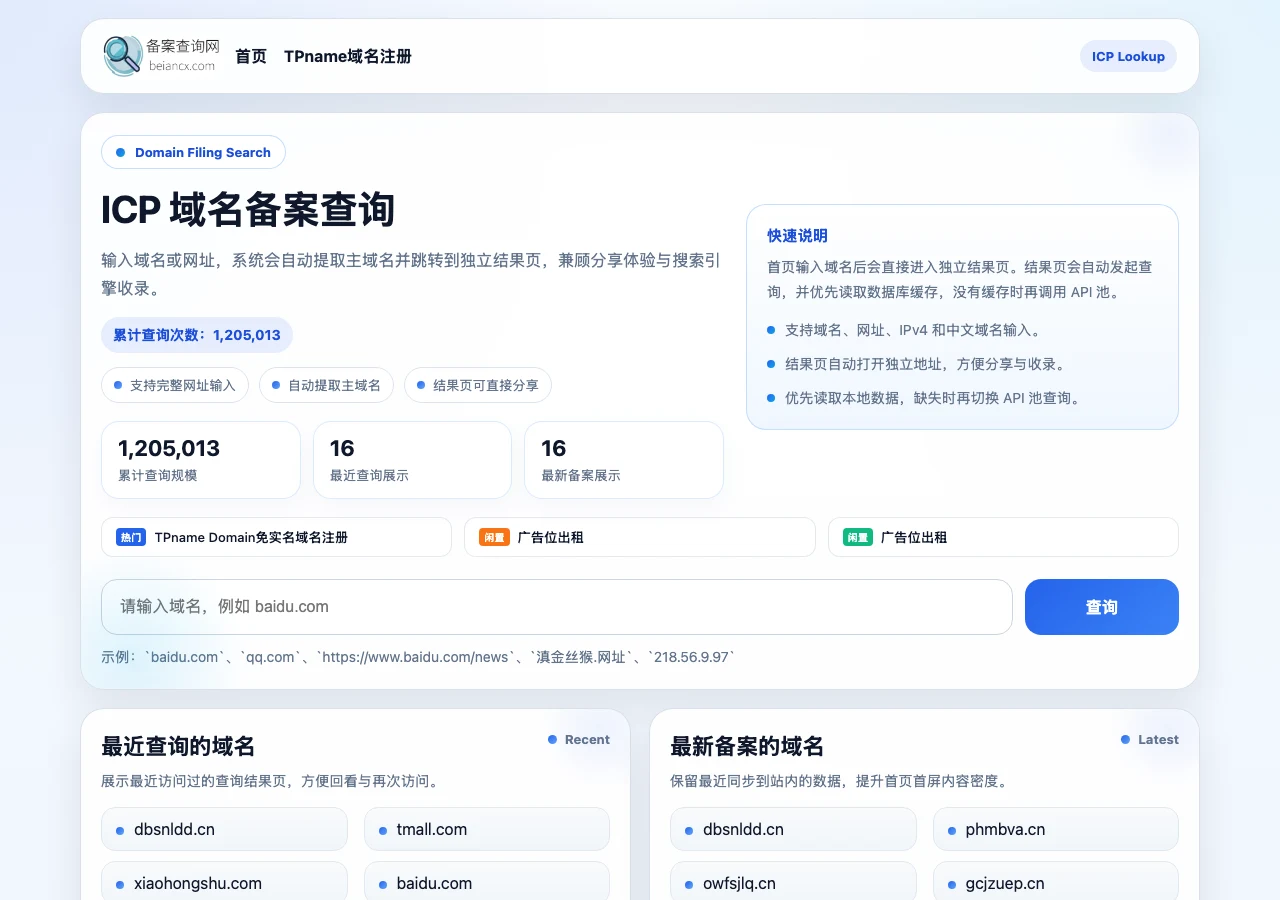Open baidu.com in the recent queries list
This screenshot has height=900, width=1280.
[x=487, y=883]
